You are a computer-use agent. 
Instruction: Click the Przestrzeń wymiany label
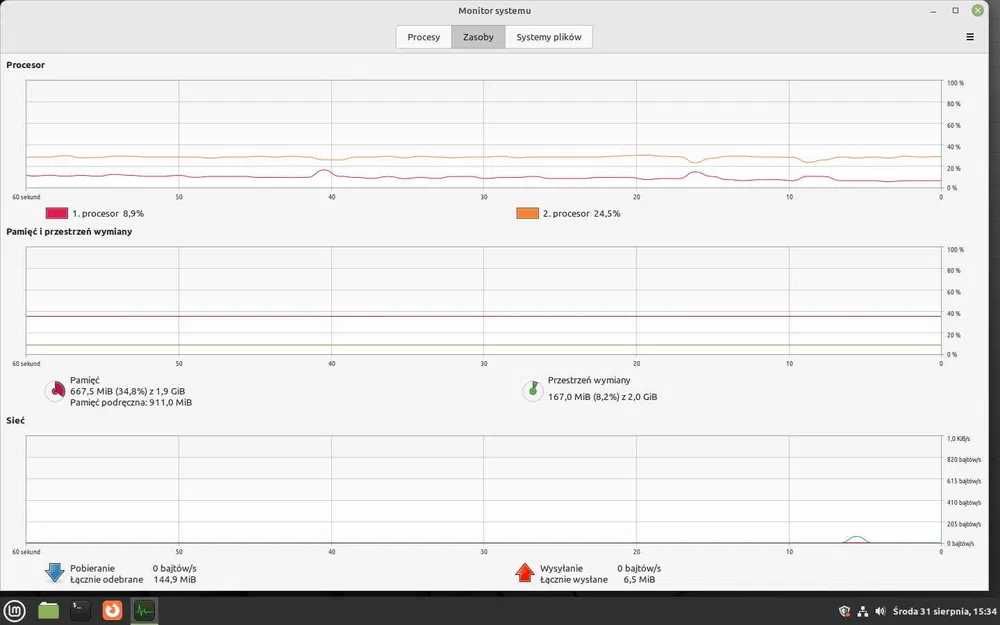(x=589, y=380)
